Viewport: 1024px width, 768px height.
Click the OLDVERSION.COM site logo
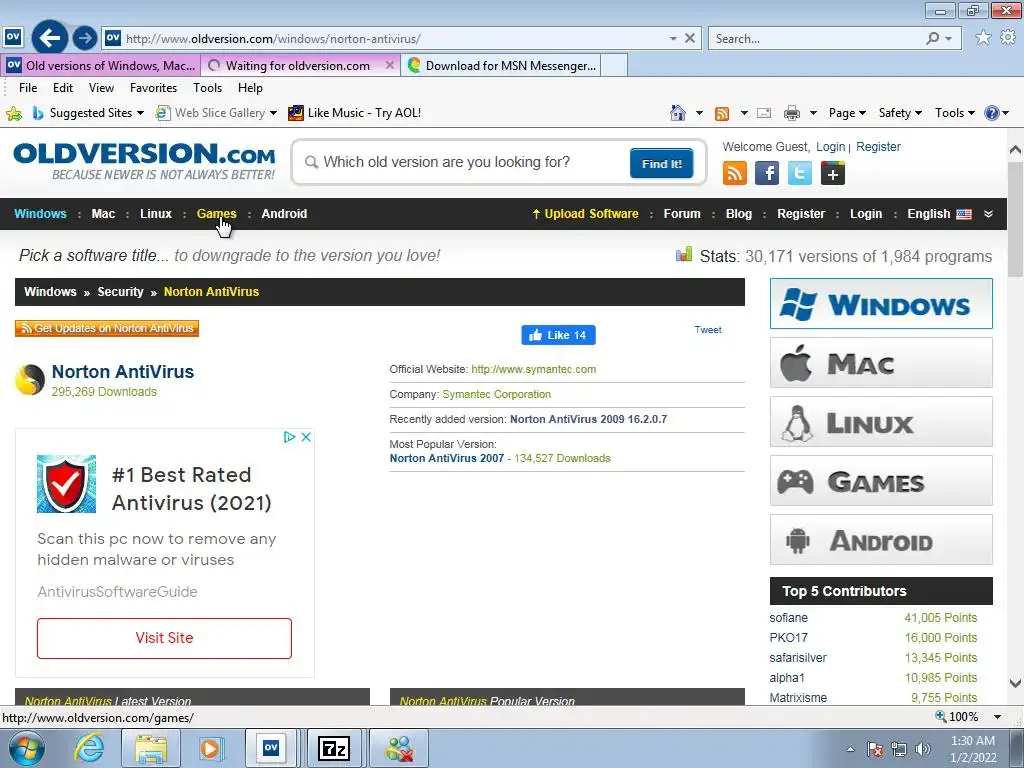click(x=144, y=161)
